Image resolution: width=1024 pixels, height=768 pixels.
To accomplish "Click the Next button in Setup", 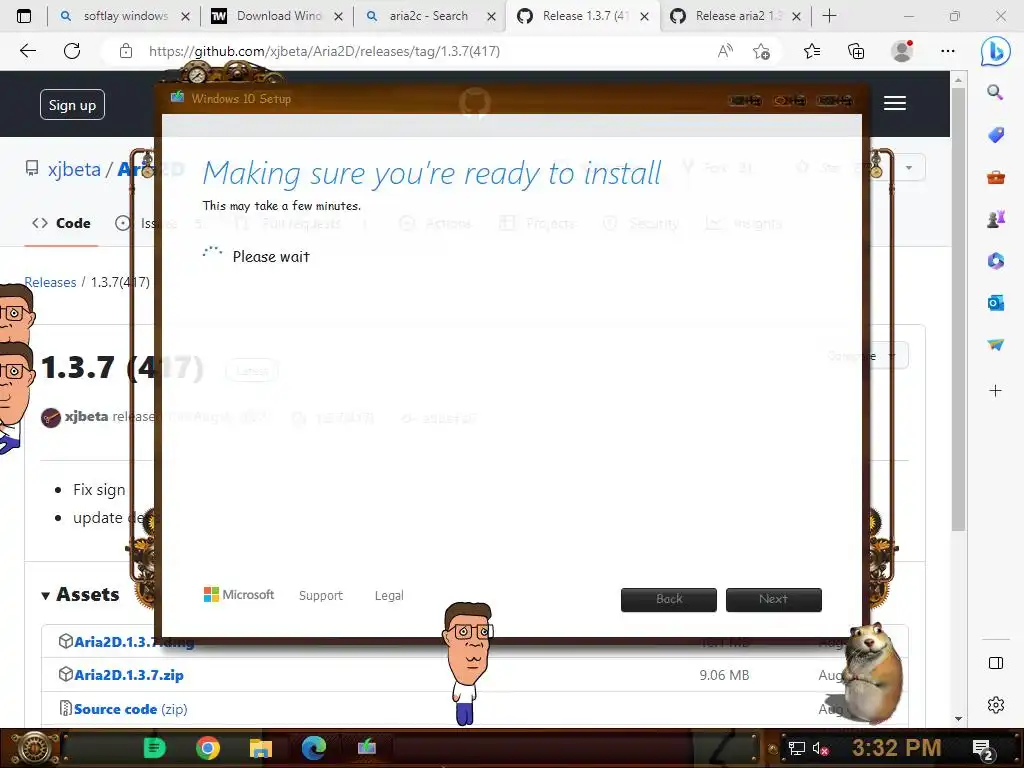I will pyautogui.click(x=773, y=600).
